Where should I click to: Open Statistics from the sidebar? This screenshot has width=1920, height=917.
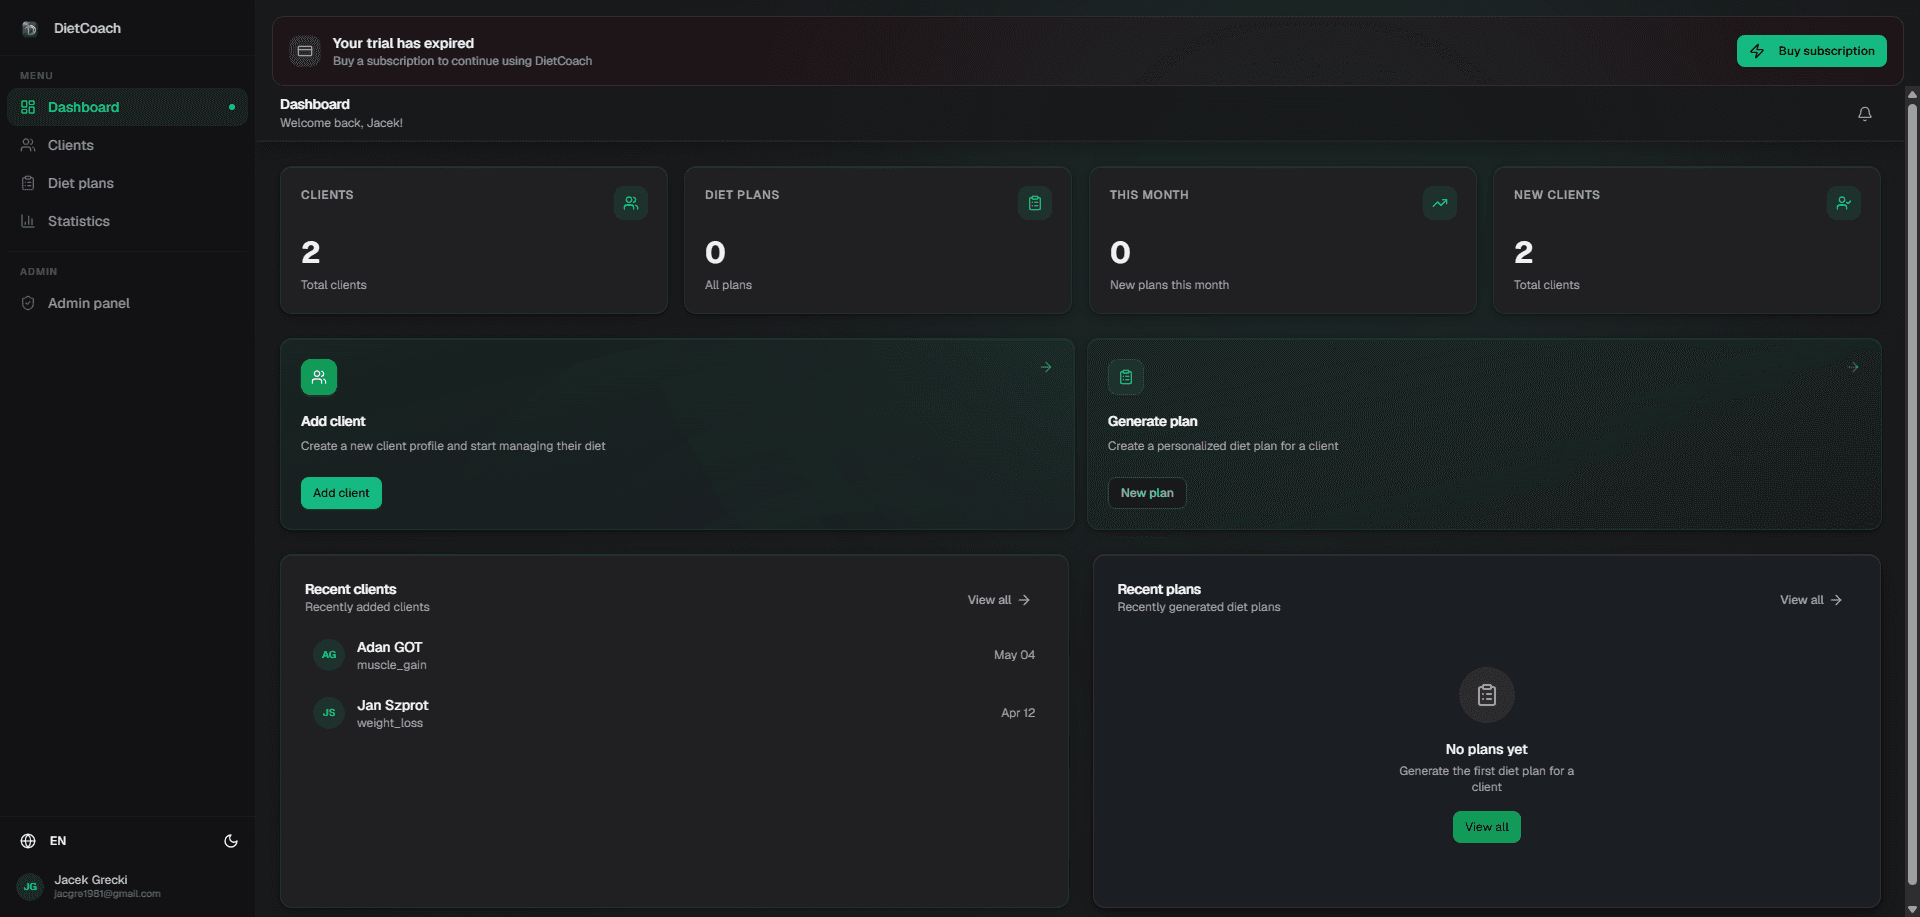(x=127, y=221)
